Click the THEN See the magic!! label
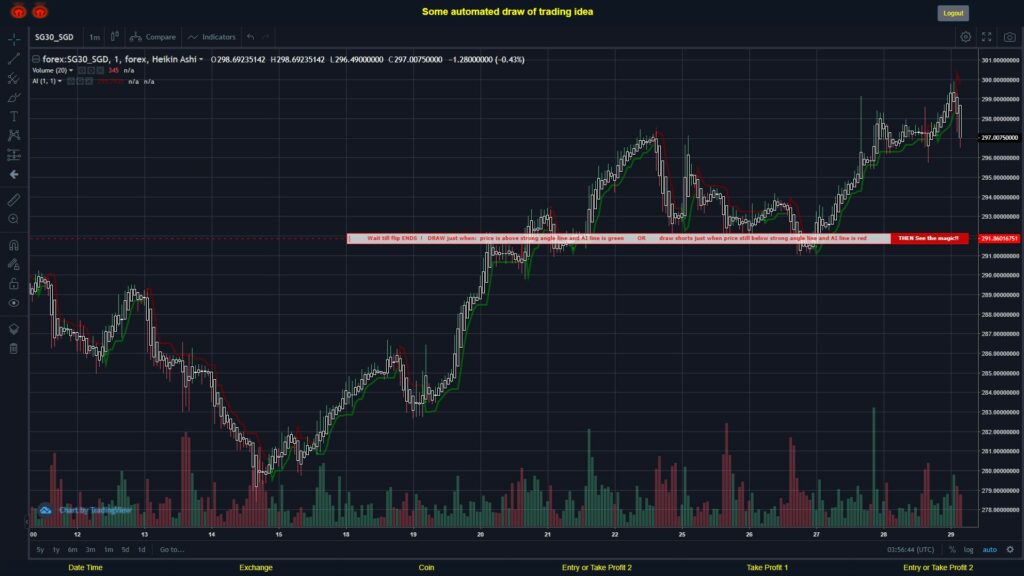 929,238
